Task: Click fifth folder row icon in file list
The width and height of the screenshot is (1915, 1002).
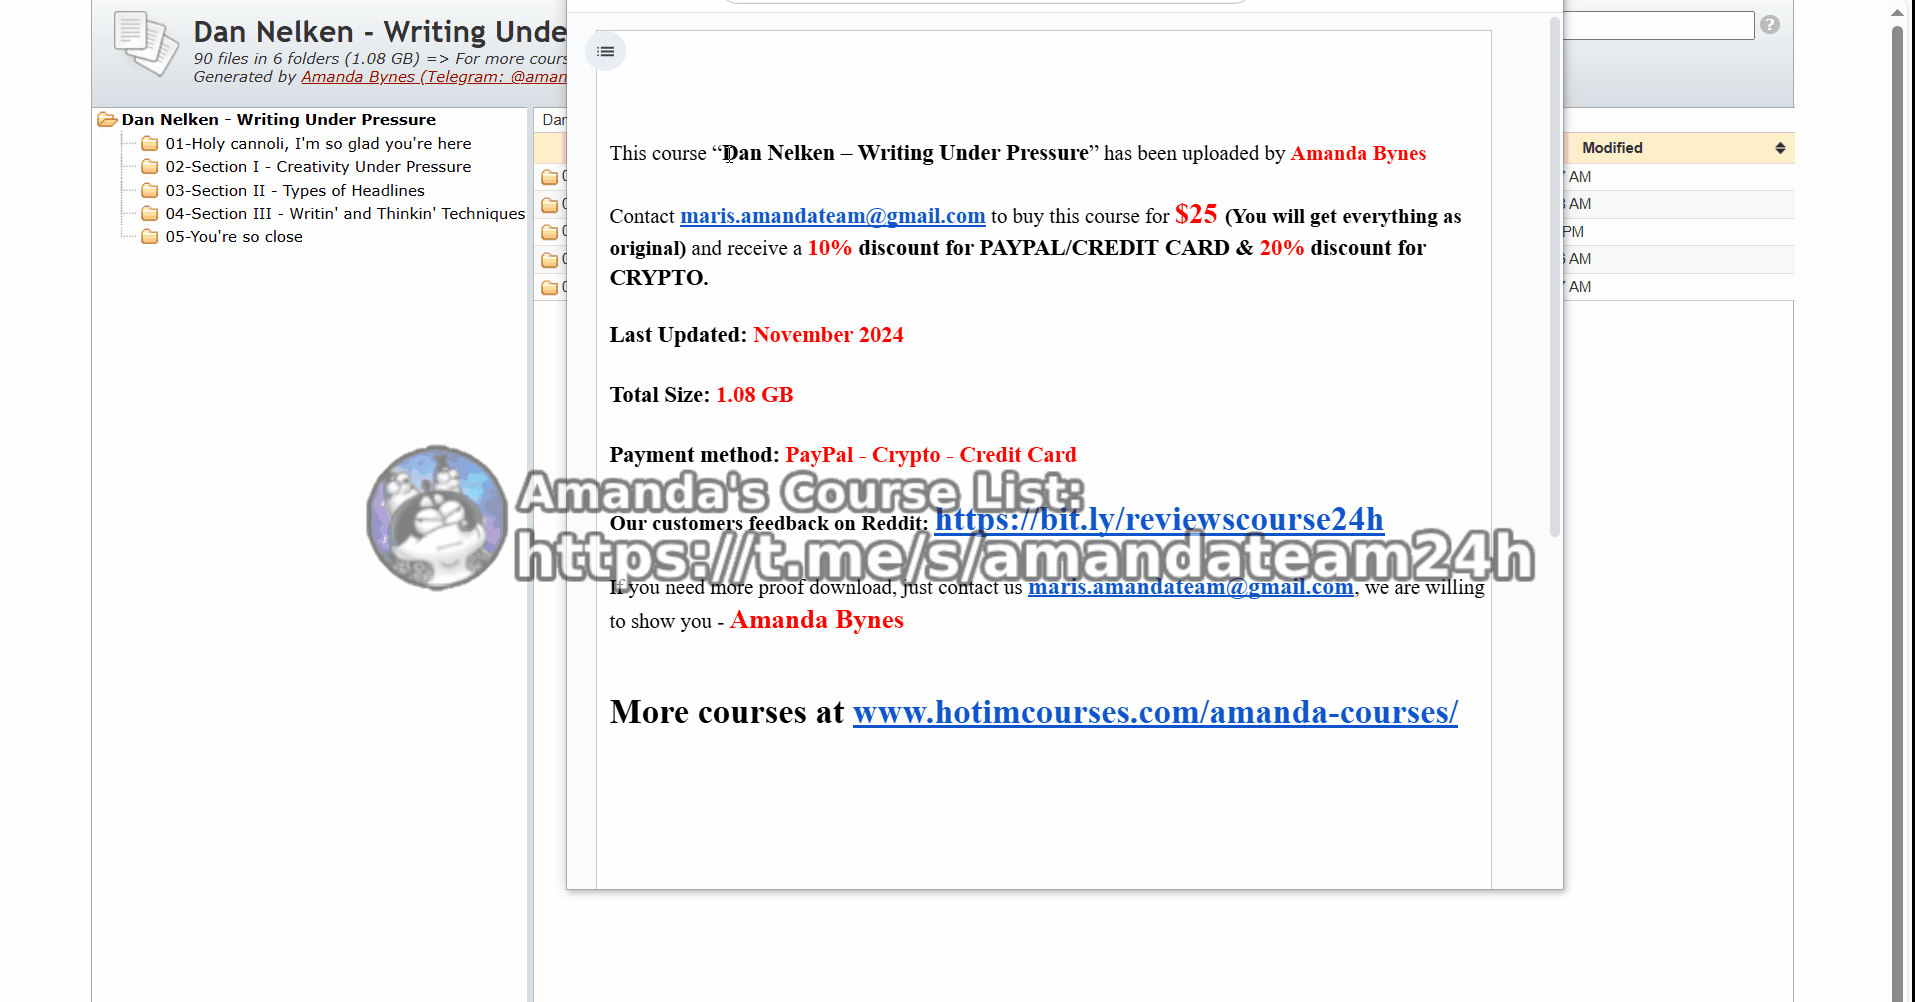Action: coord(550,287)
